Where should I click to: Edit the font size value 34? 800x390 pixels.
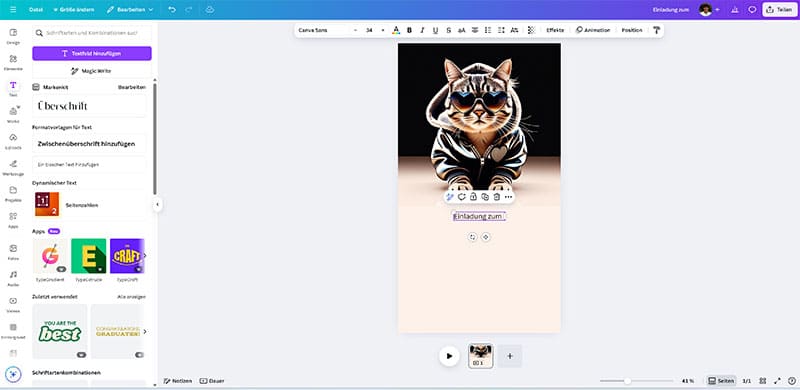point(369,31)
